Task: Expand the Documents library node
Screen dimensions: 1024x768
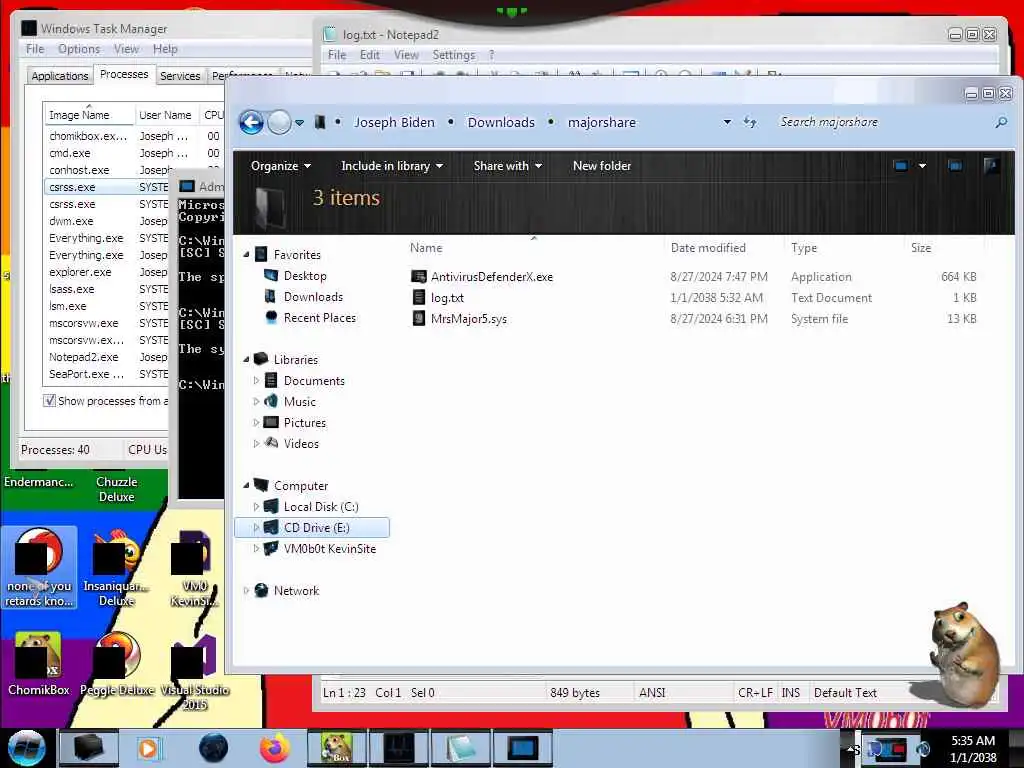Action: [x=256, y=380]
